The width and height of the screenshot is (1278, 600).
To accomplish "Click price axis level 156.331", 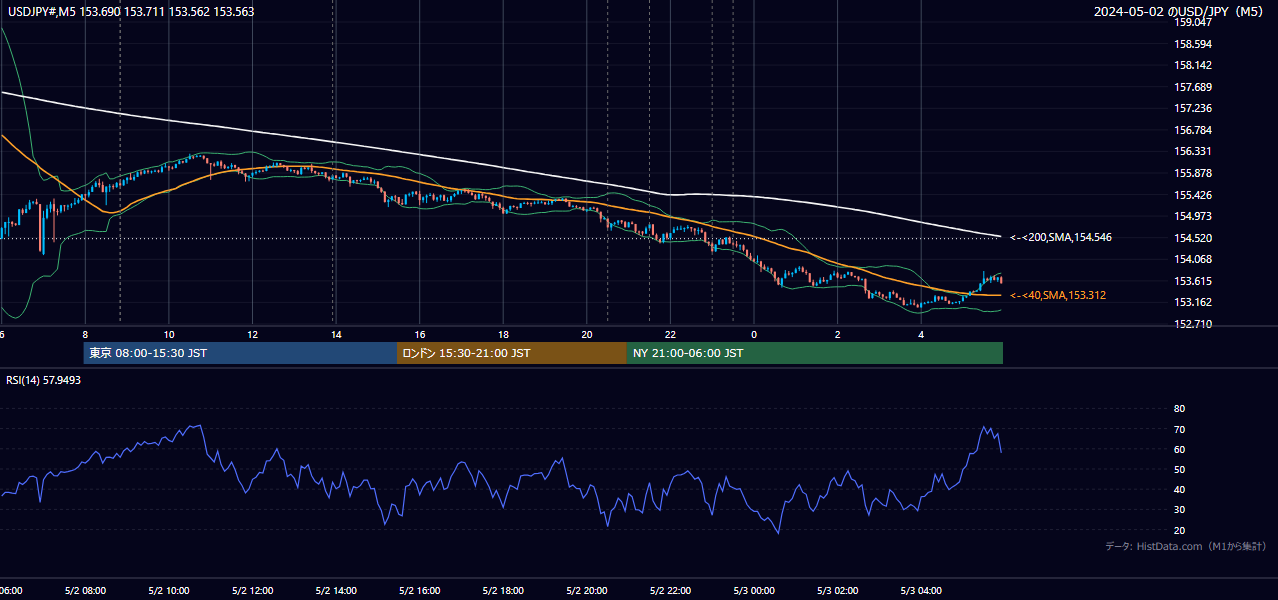I will [x=1194, y=152].
